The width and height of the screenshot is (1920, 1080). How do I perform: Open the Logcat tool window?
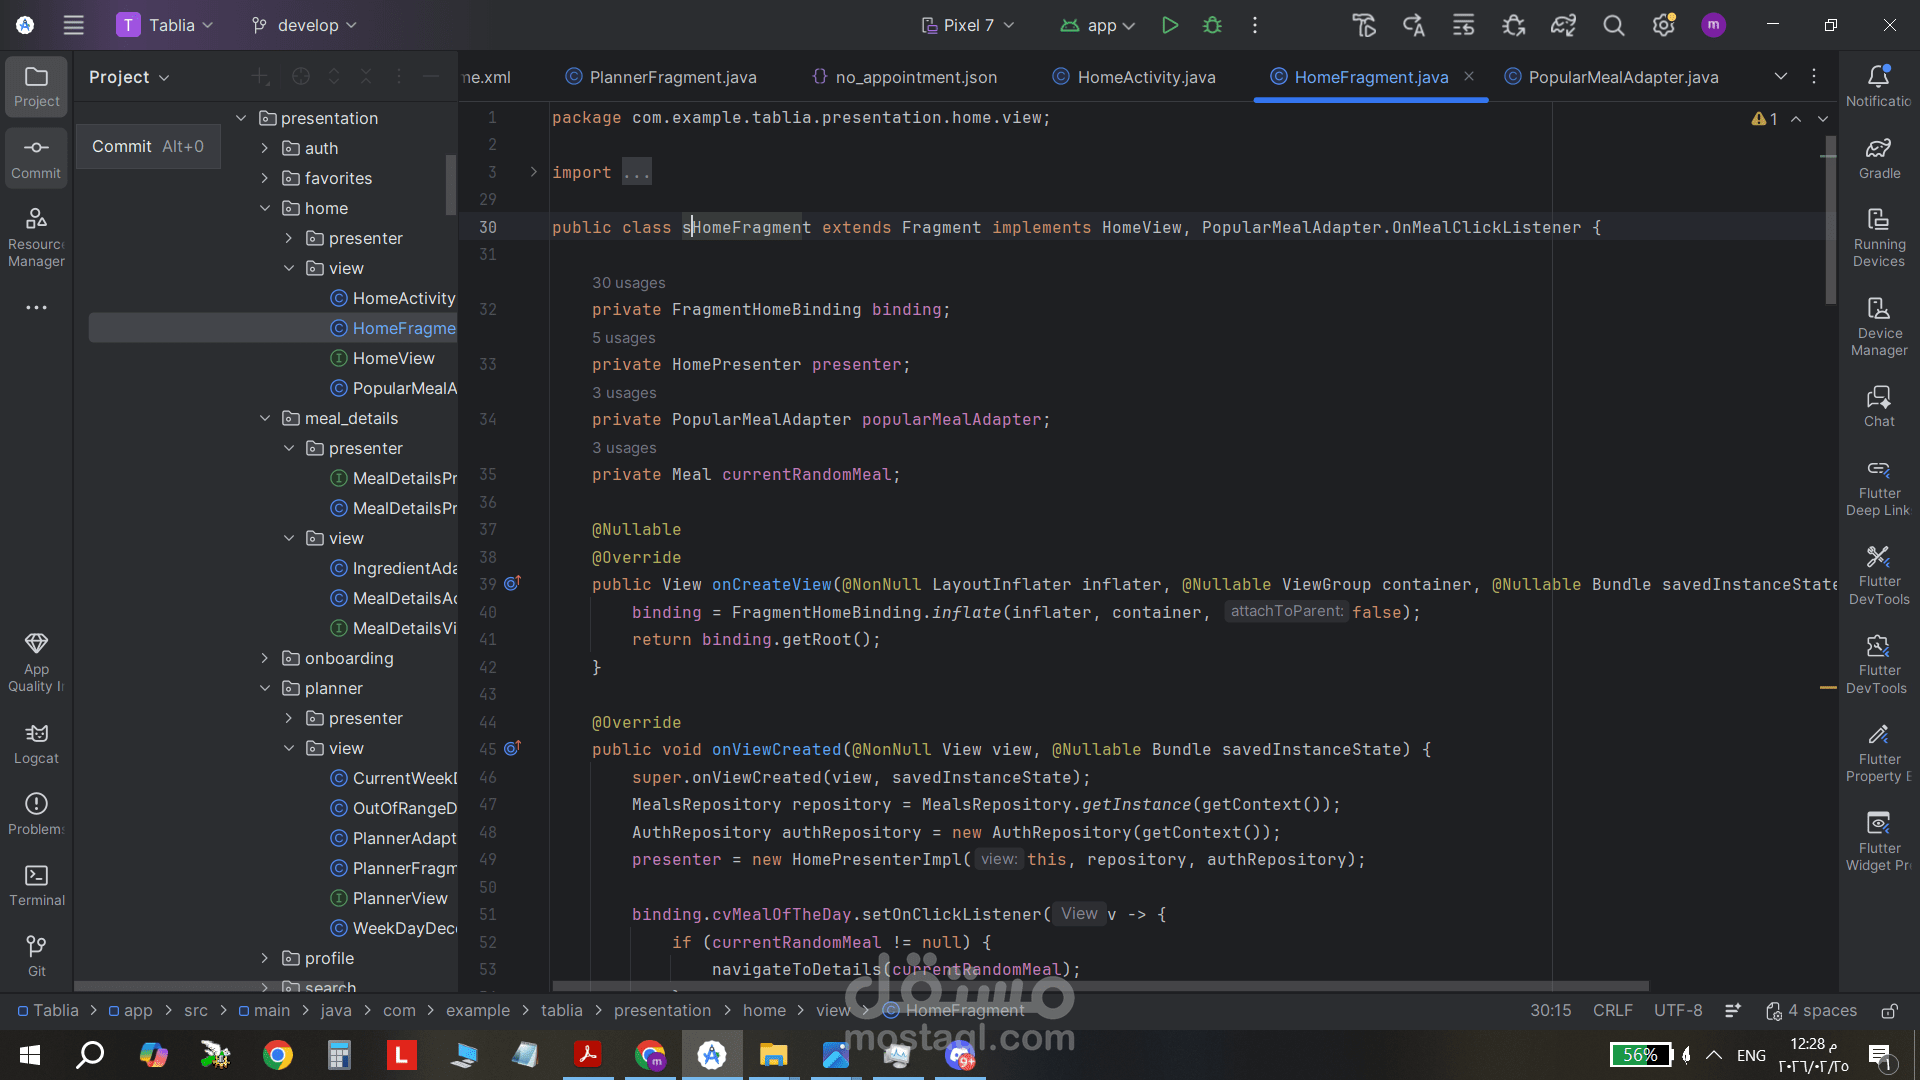[36, 744]
